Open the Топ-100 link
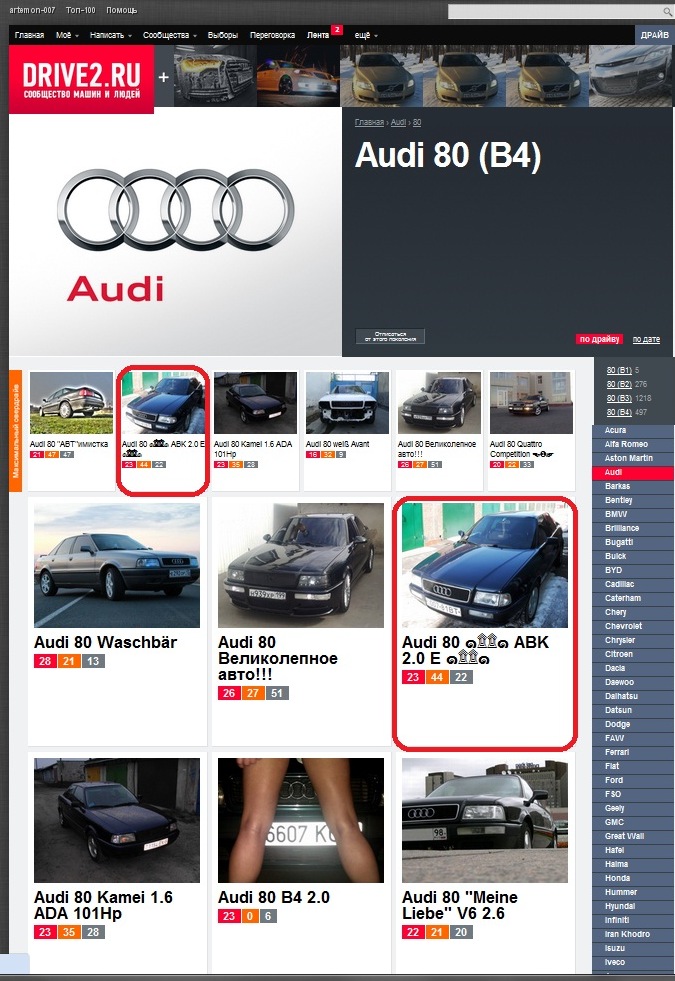 (x=81, y=11)
